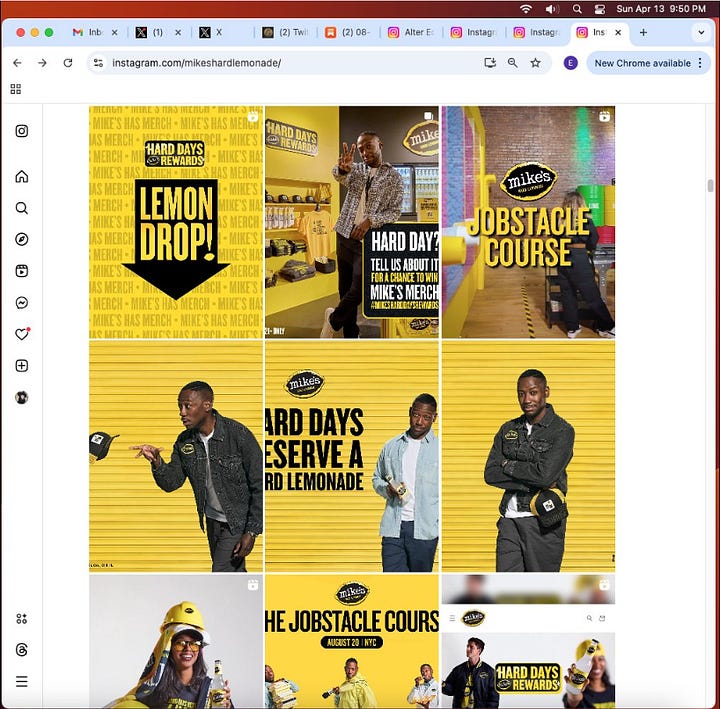
Task: Click the date and time in the menu bar
Action: click(x=661, y=9)
